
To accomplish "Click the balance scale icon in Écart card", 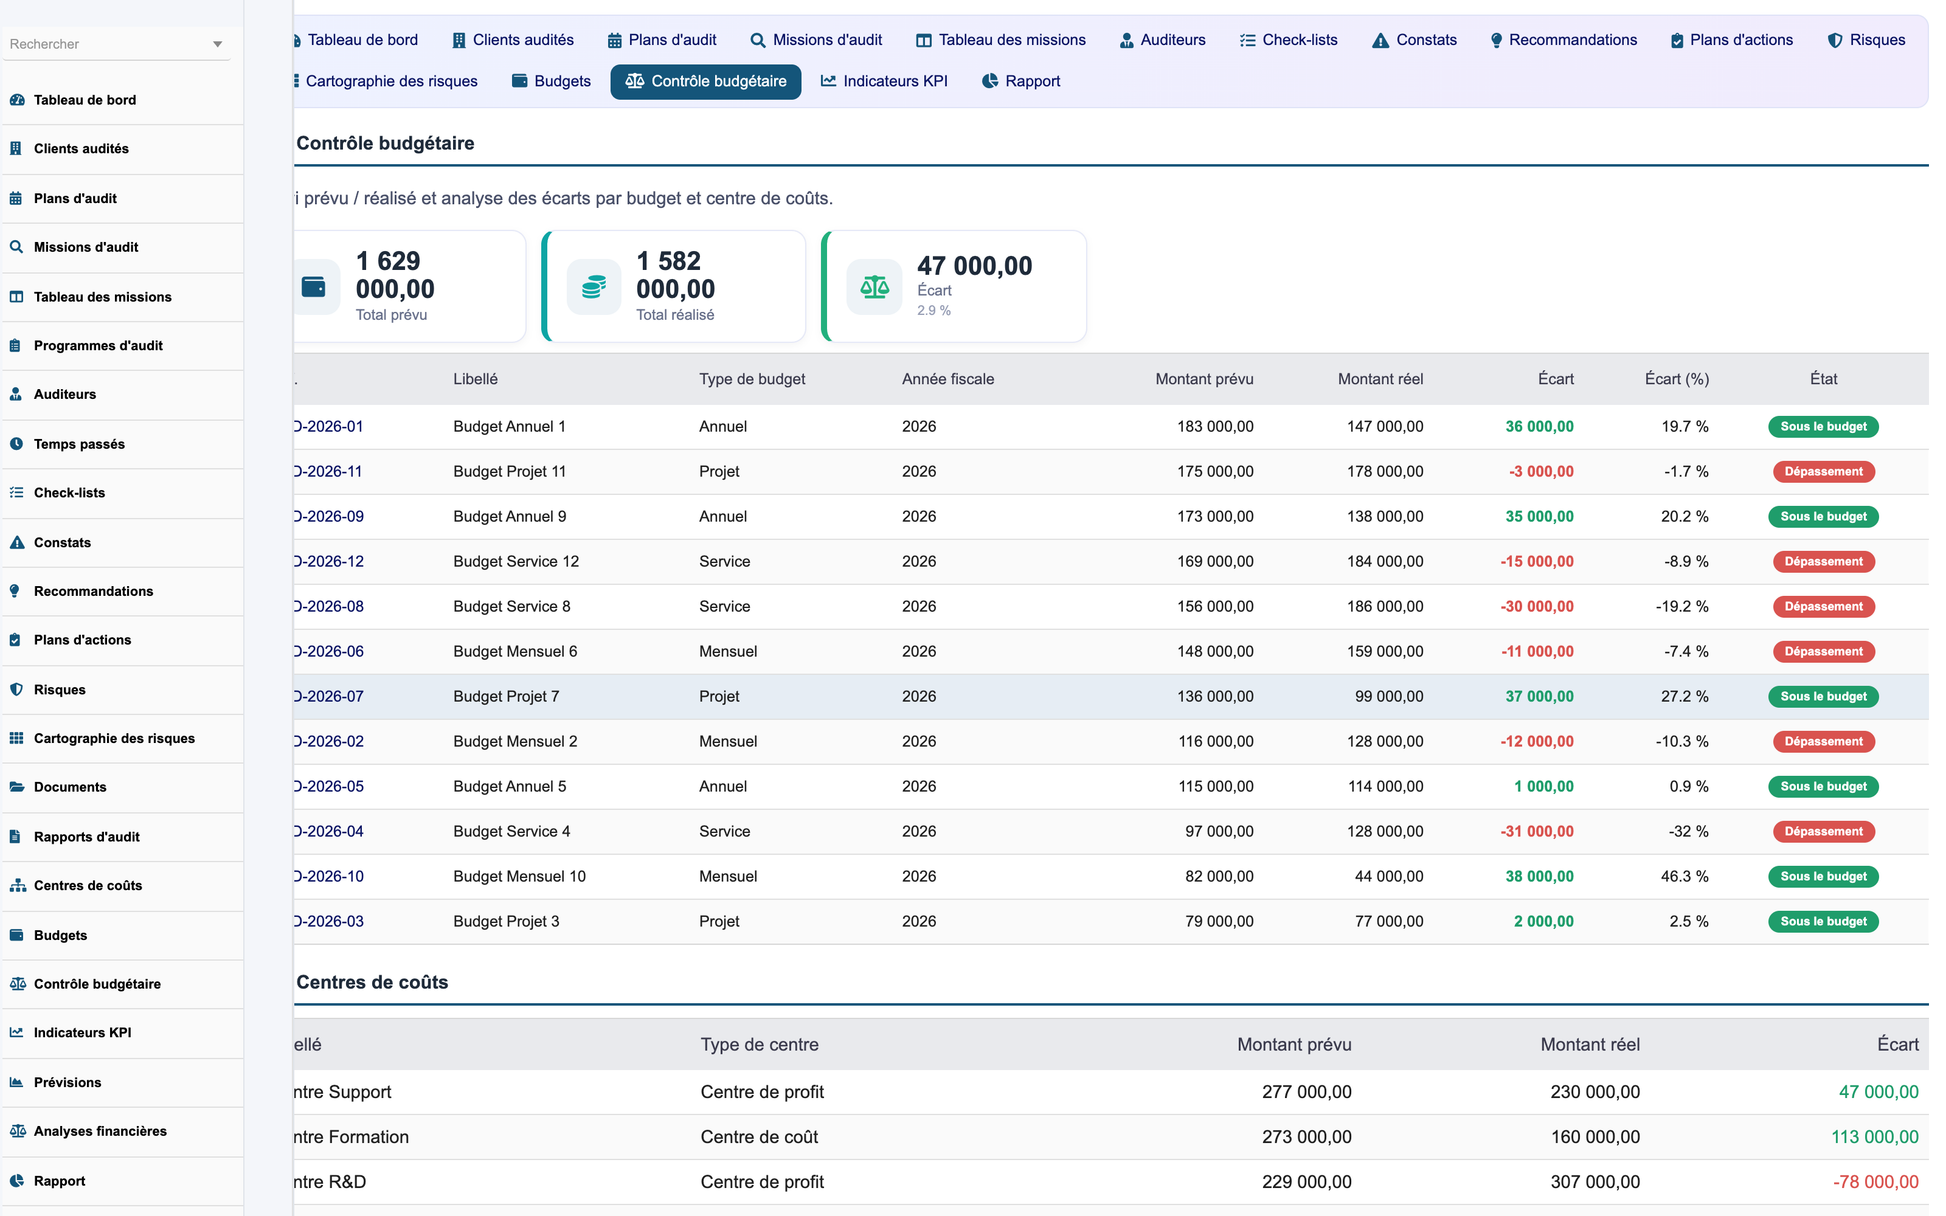I will (875, 287).
